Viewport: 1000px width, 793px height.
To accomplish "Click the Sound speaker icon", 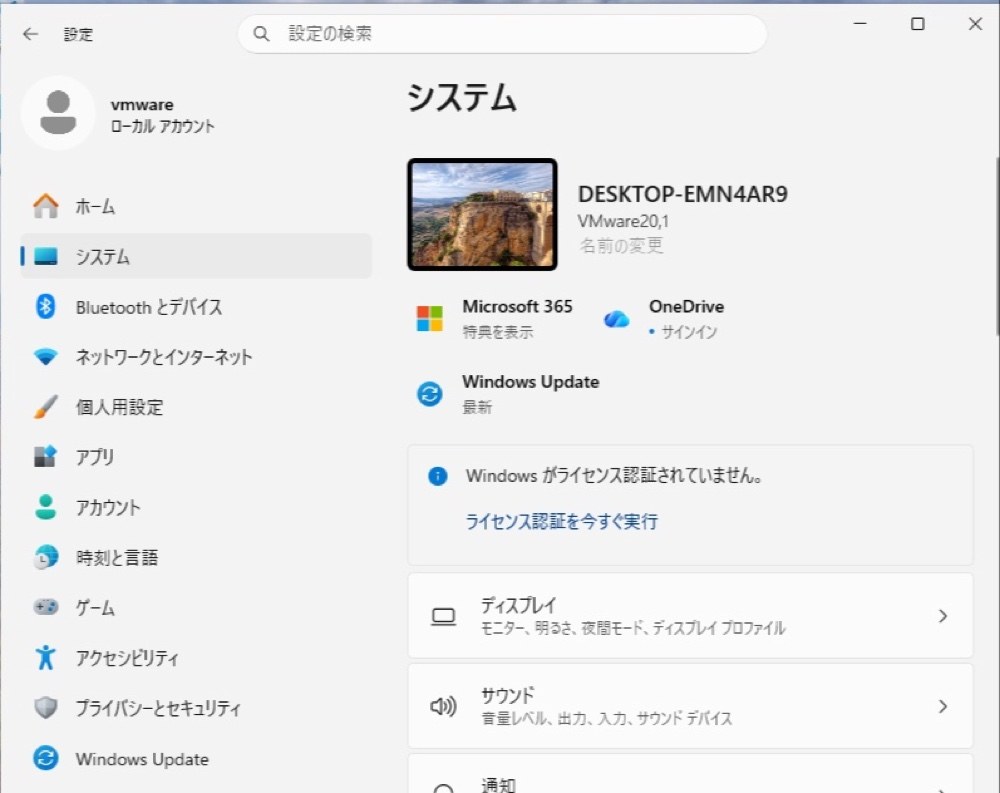I will [x=443, y=706].
